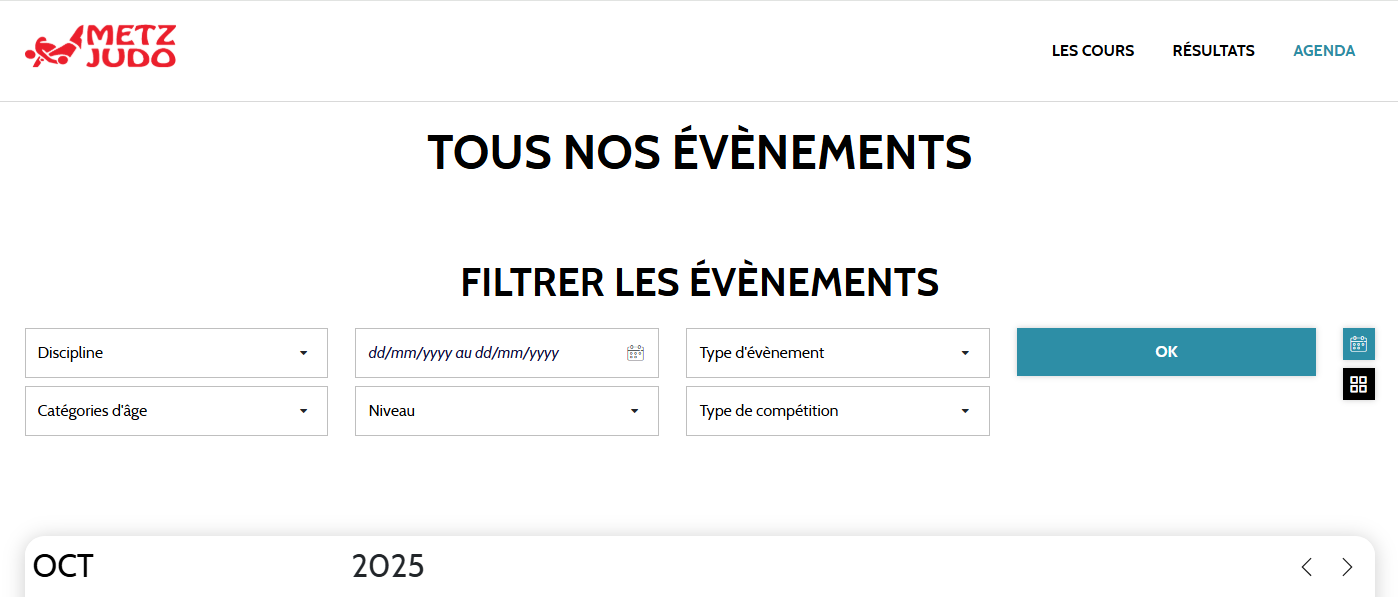Click the 2025 year label

pyautogui.click(x=388, y=566)
